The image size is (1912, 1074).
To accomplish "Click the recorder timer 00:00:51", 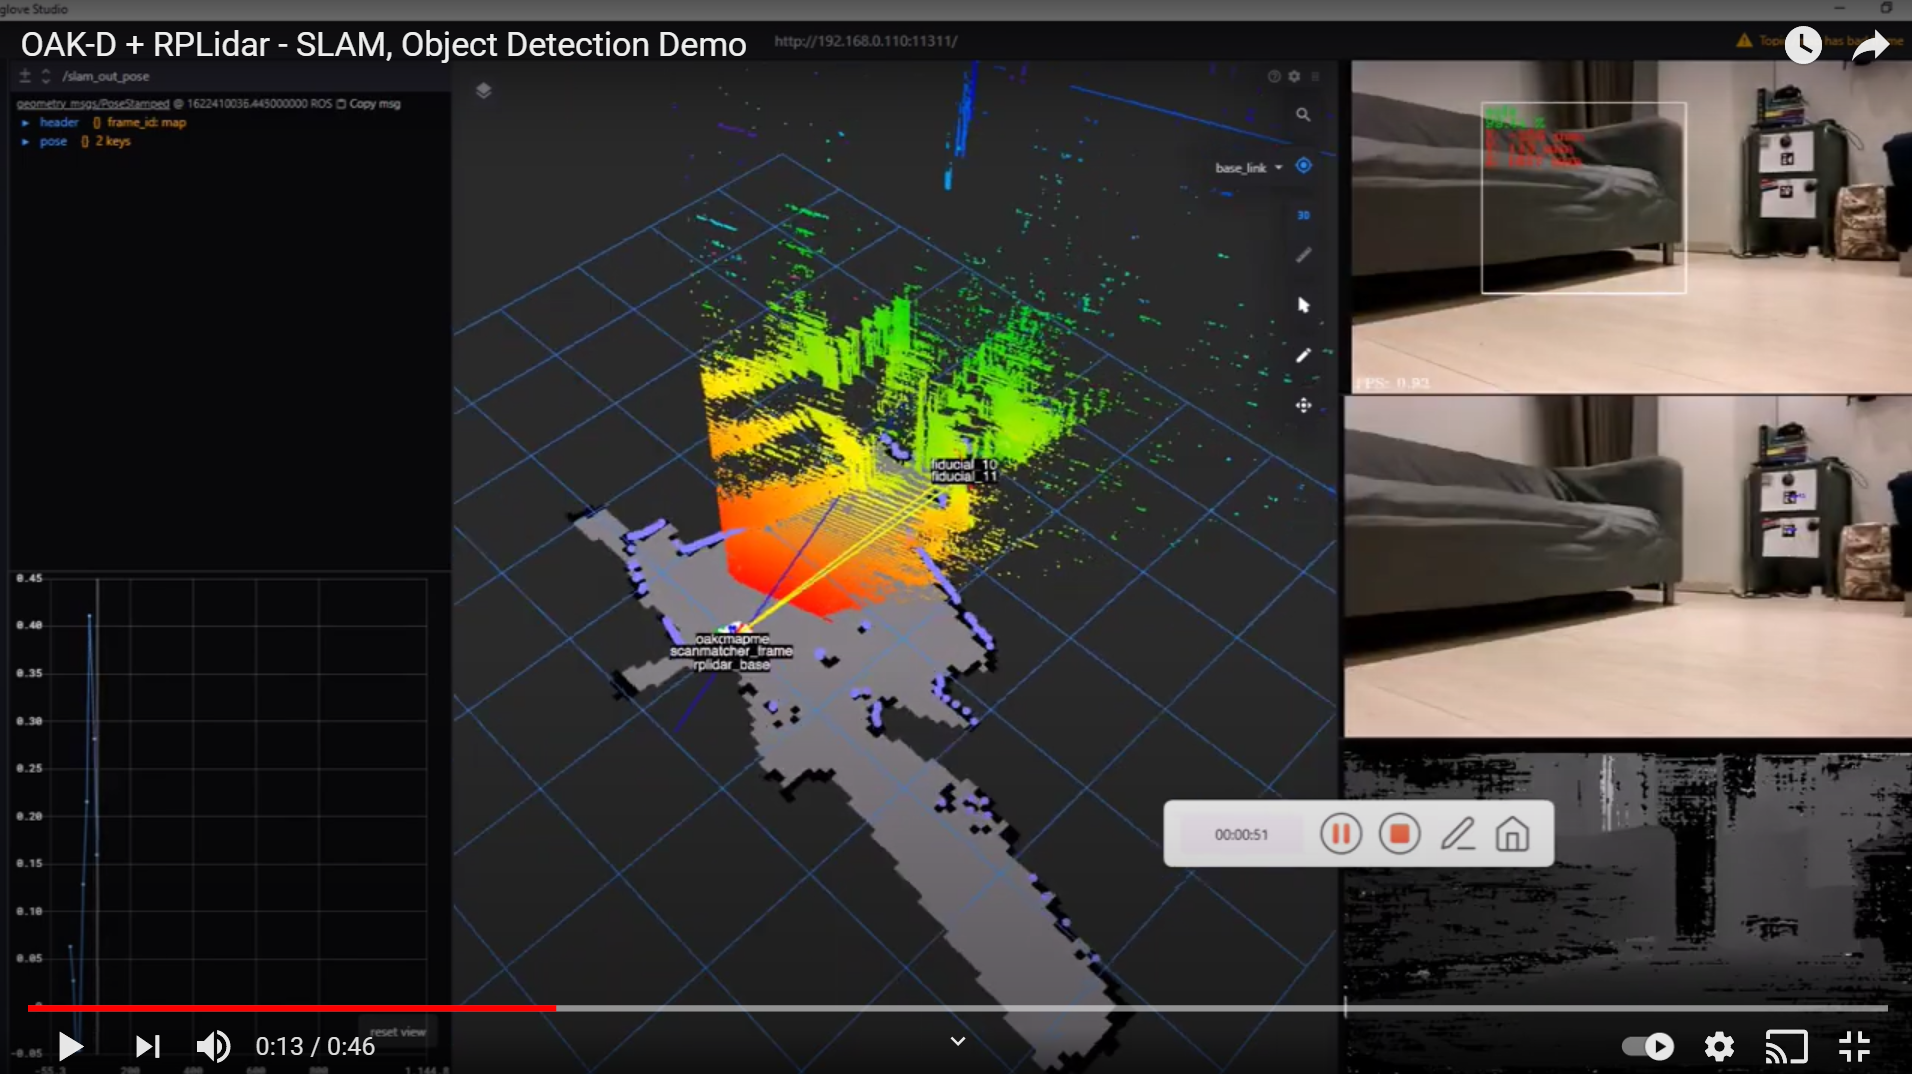I will [1241, 834].
